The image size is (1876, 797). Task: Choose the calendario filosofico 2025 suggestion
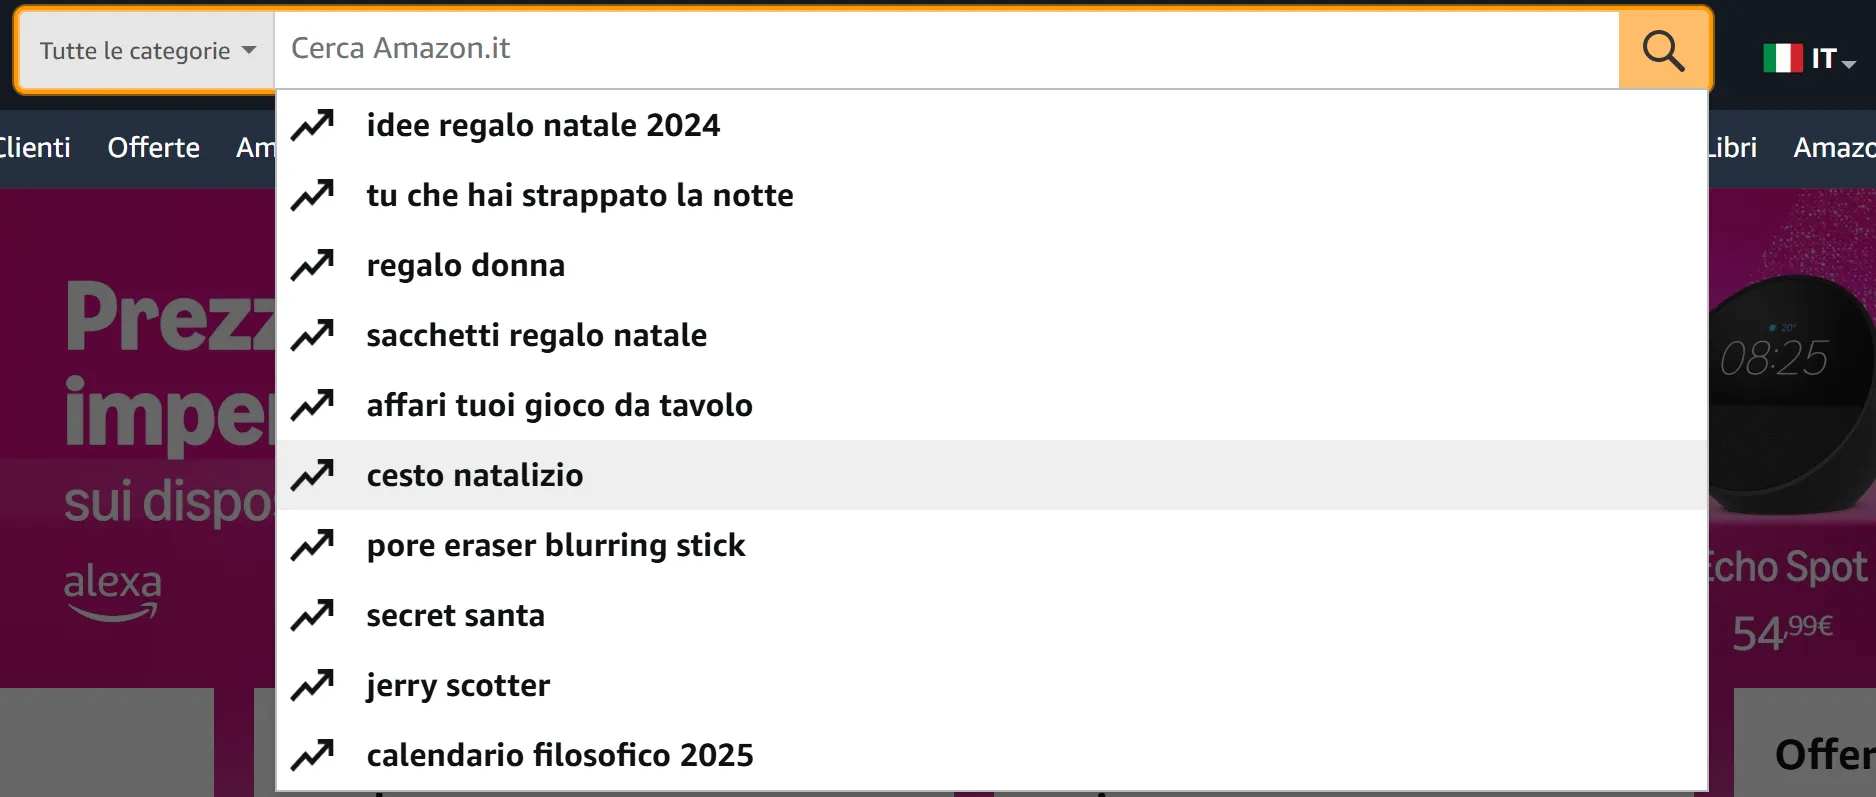click(x=560, y=754)
